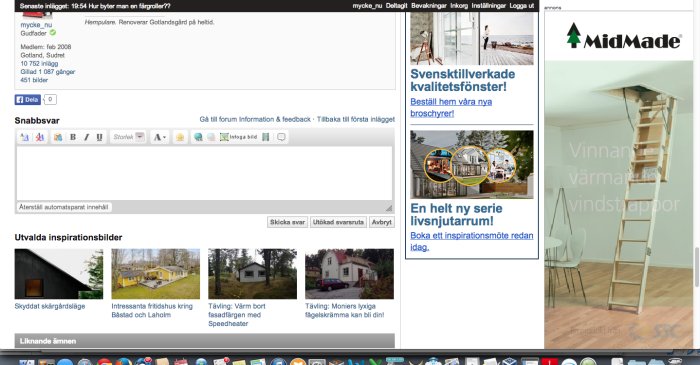Click the remove text formatting icon
This screenshot has width=700, height=365.
39,137
